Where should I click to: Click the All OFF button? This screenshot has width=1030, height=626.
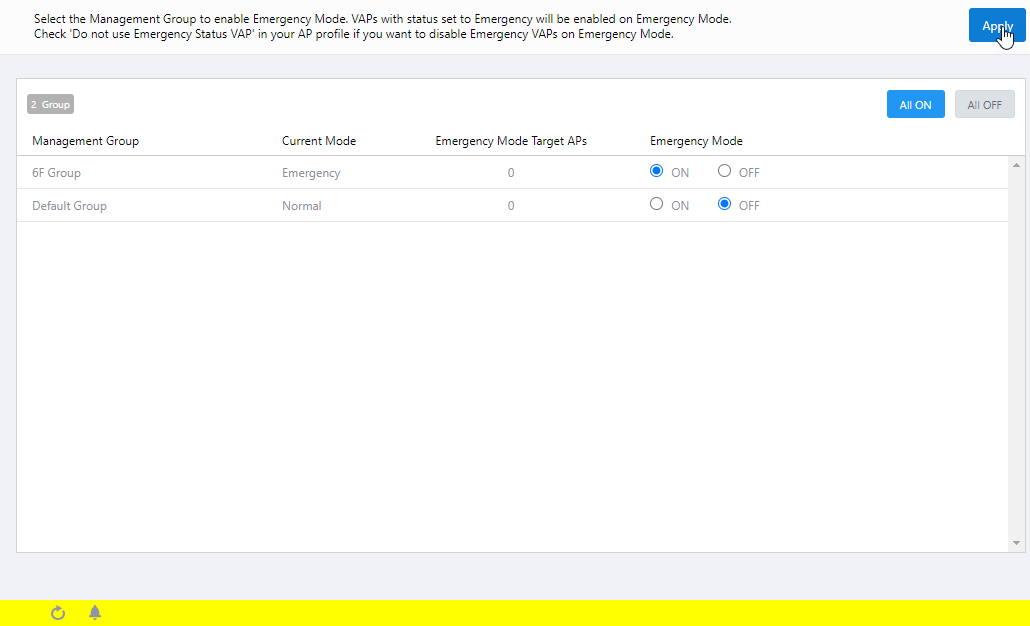tap(984, 105)
